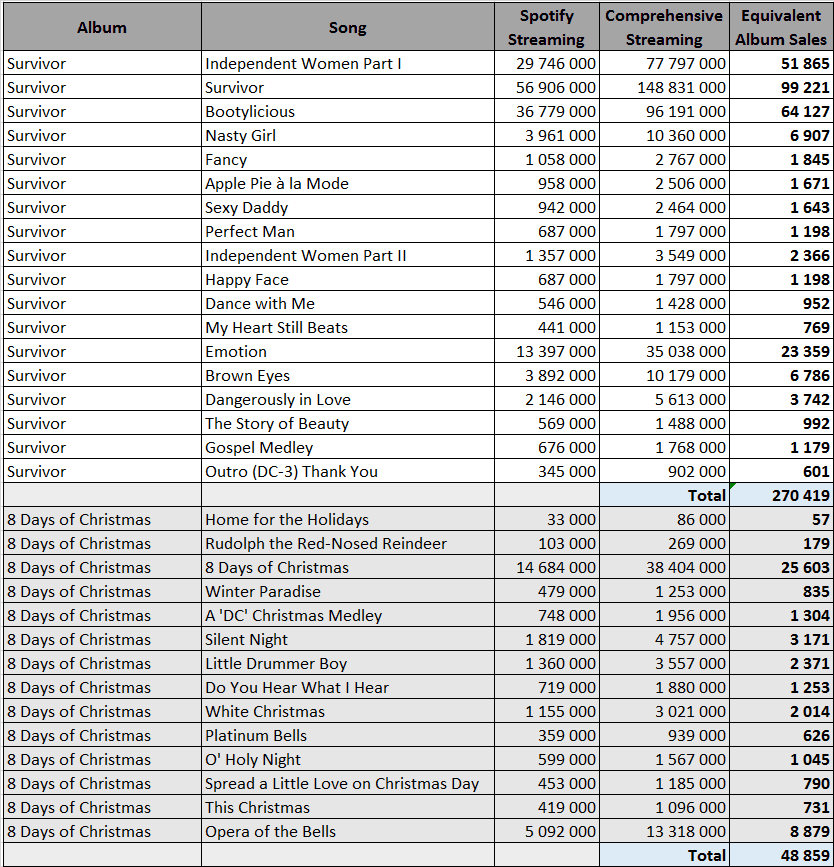
Task: Click the song cell Independent Women Part I
Action: point(348,63)
